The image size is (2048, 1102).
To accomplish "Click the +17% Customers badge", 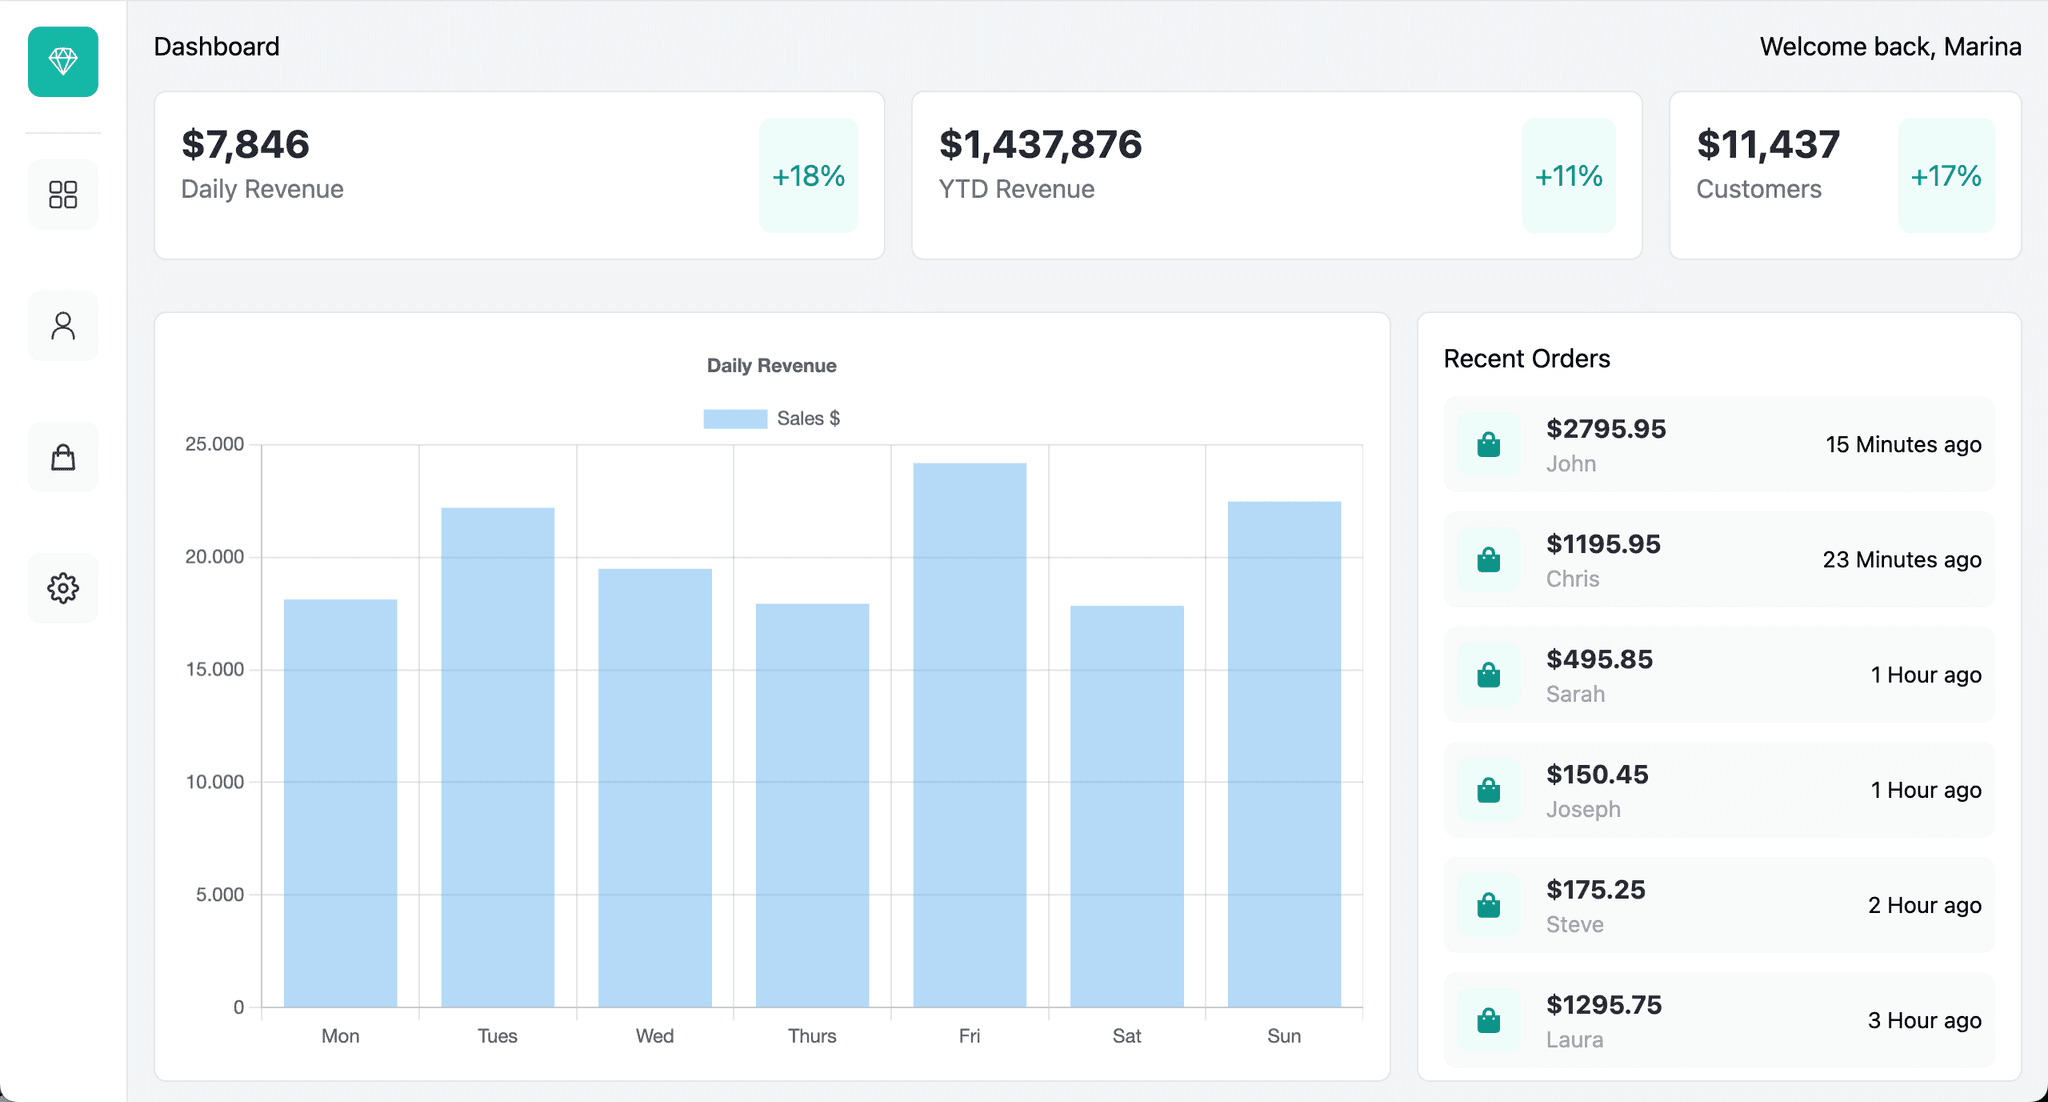I will 1946,176.
